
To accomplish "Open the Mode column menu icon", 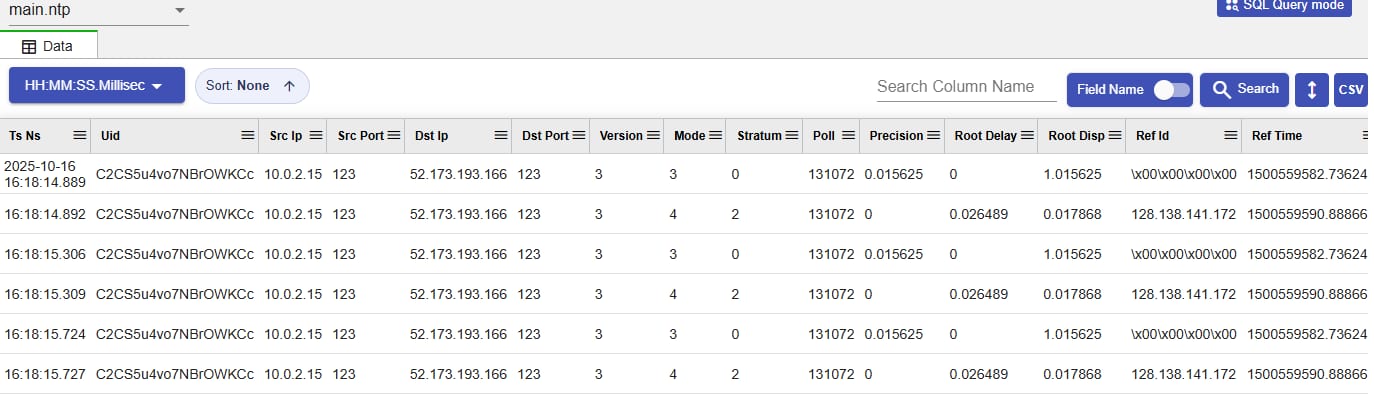I will pyautogui.click(x=715, y=135).
